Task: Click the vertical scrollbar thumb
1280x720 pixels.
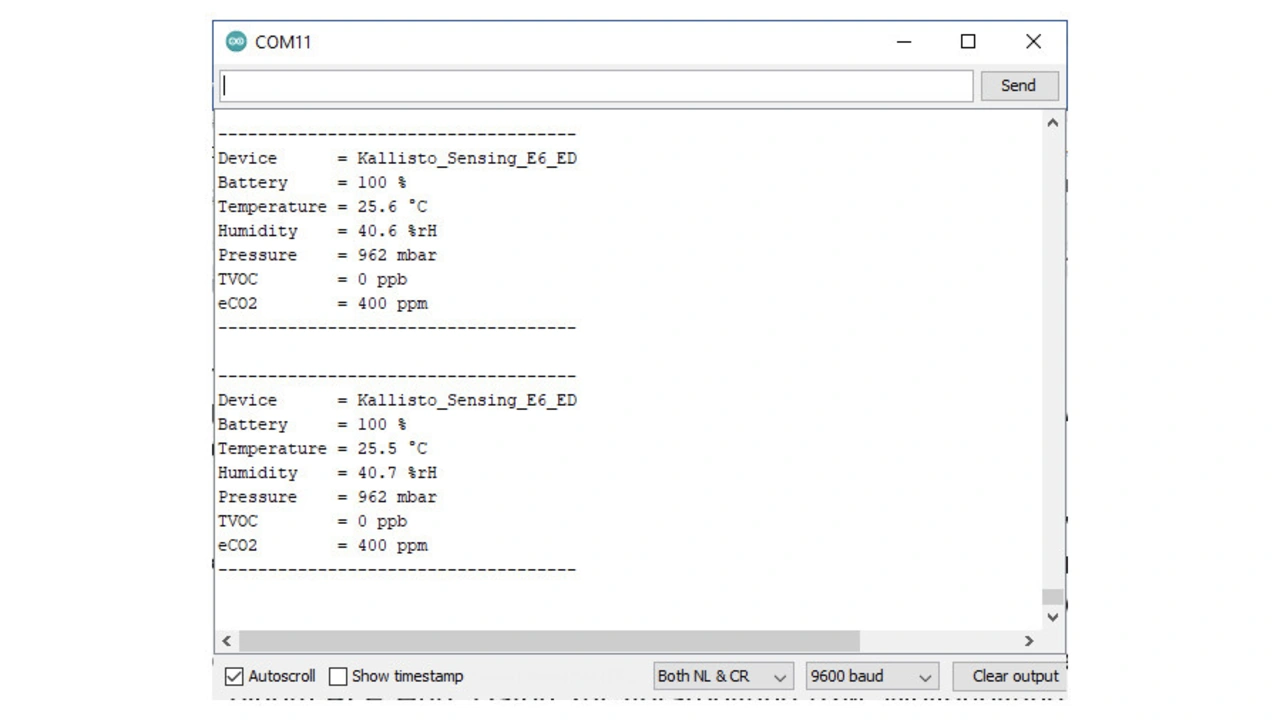Action: click(x=1052, y=597)
